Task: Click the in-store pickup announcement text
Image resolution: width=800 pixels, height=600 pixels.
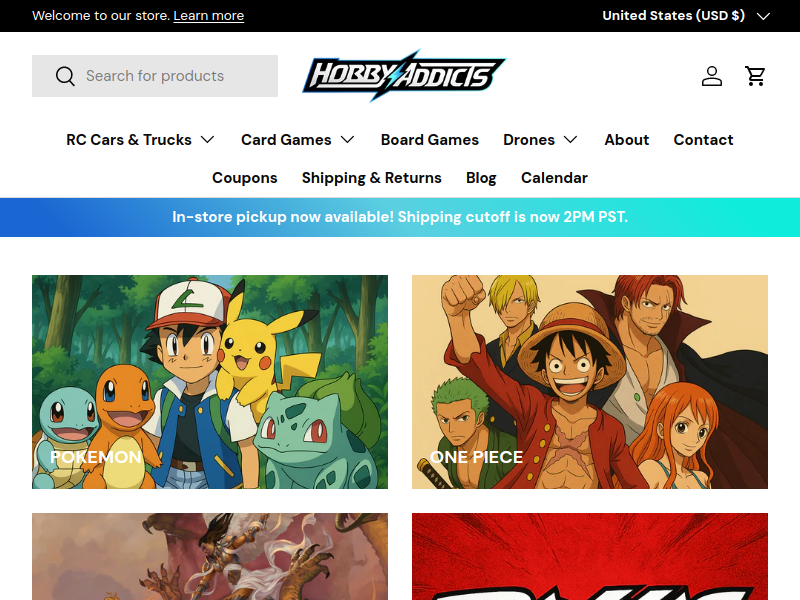Action: point(400,217)
